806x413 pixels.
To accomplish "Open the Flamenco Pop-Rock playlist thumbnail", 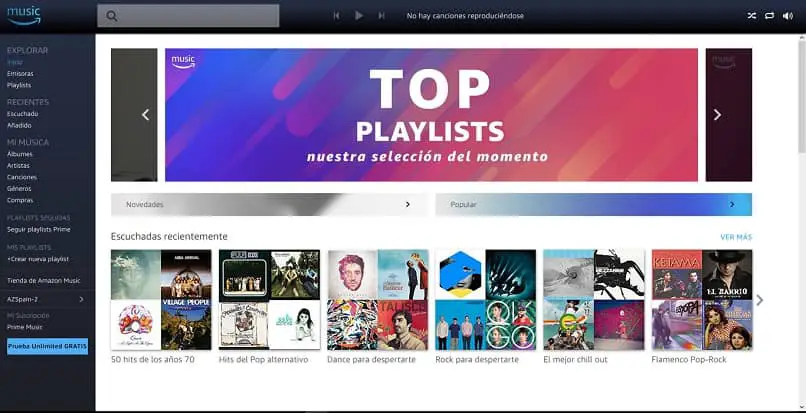I will pyautogui.click(x=702, y=300).
